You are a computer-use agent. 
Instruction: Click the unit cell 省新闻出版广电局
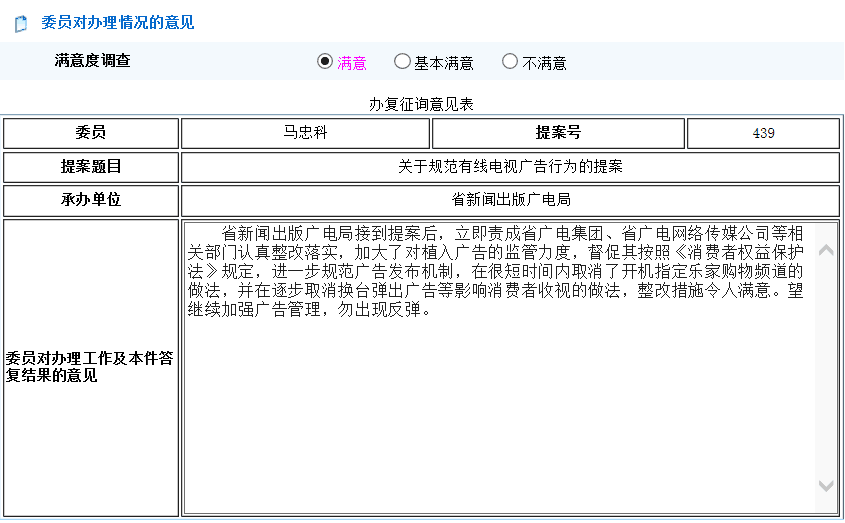pos(510,201)
